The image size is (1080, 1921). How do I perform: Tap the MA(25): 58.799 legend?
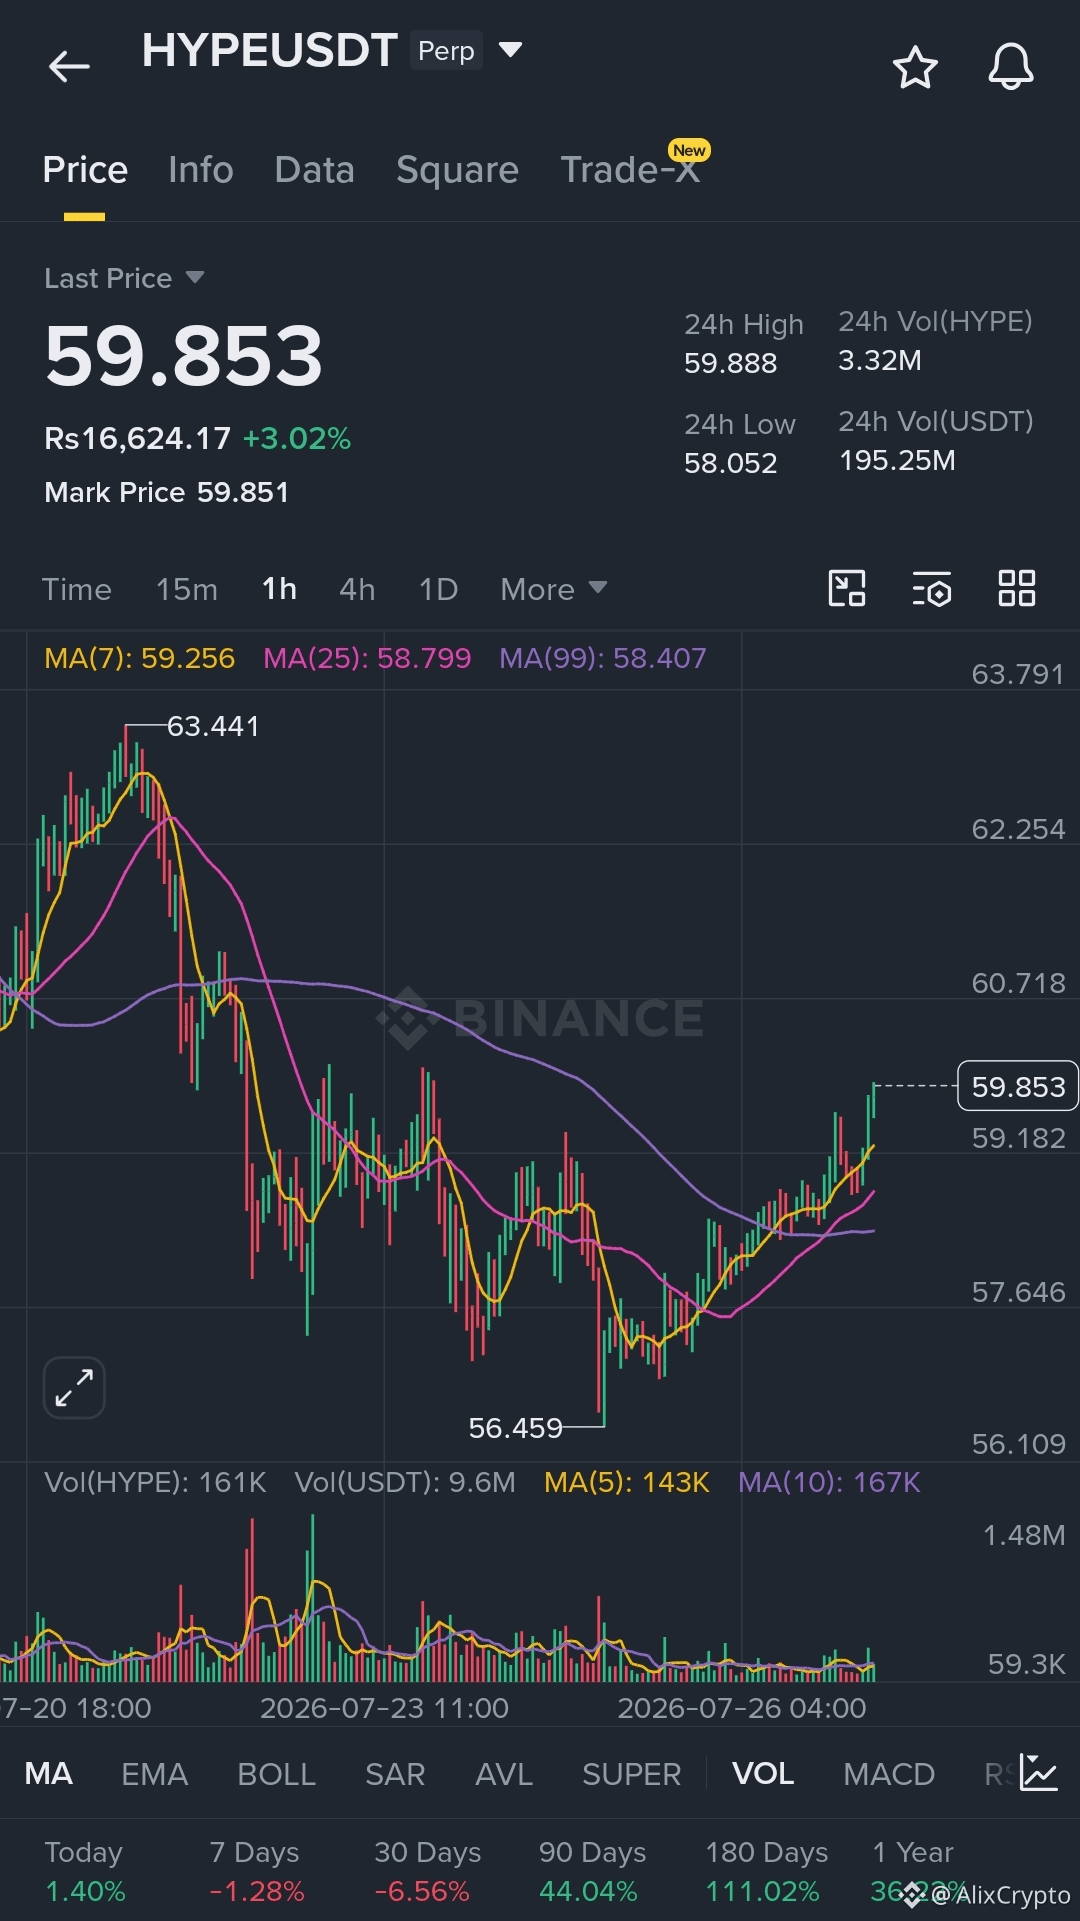tap(367, 658)
